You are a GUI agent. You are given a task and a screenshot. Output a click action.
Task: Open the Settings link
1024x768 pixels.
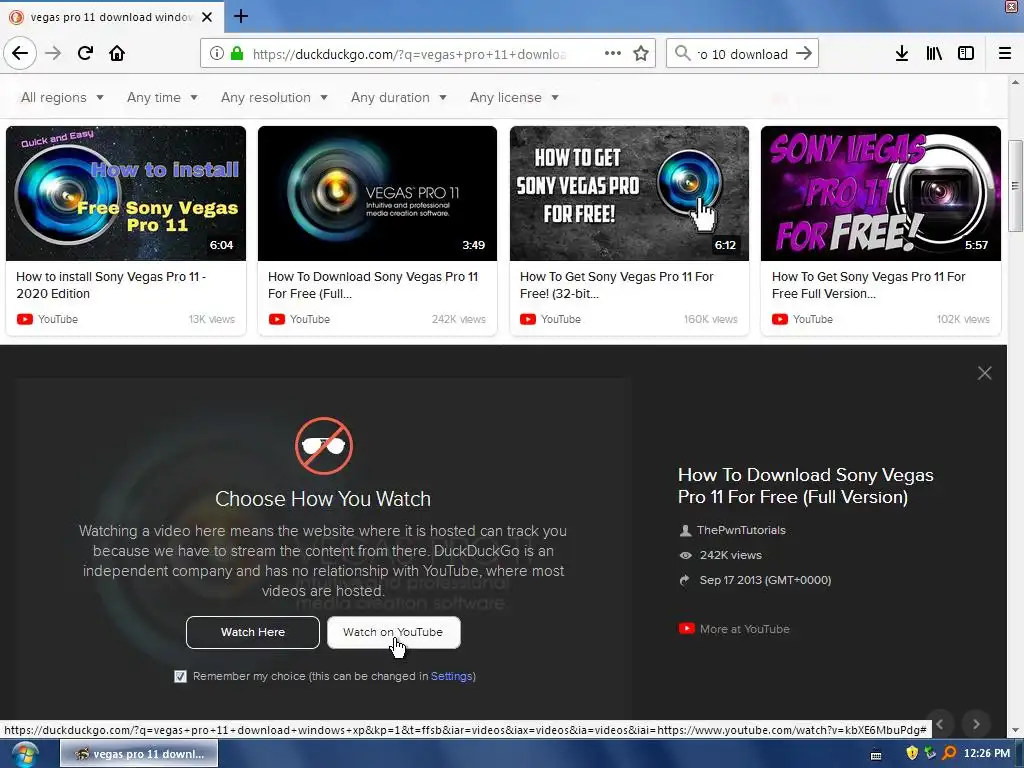[451, 676]
